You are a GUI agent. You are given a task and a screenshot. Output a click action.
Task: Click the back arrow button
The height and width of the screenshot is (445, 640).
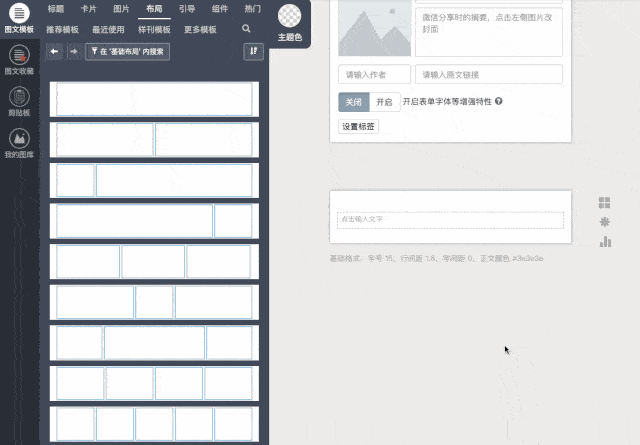54,51
